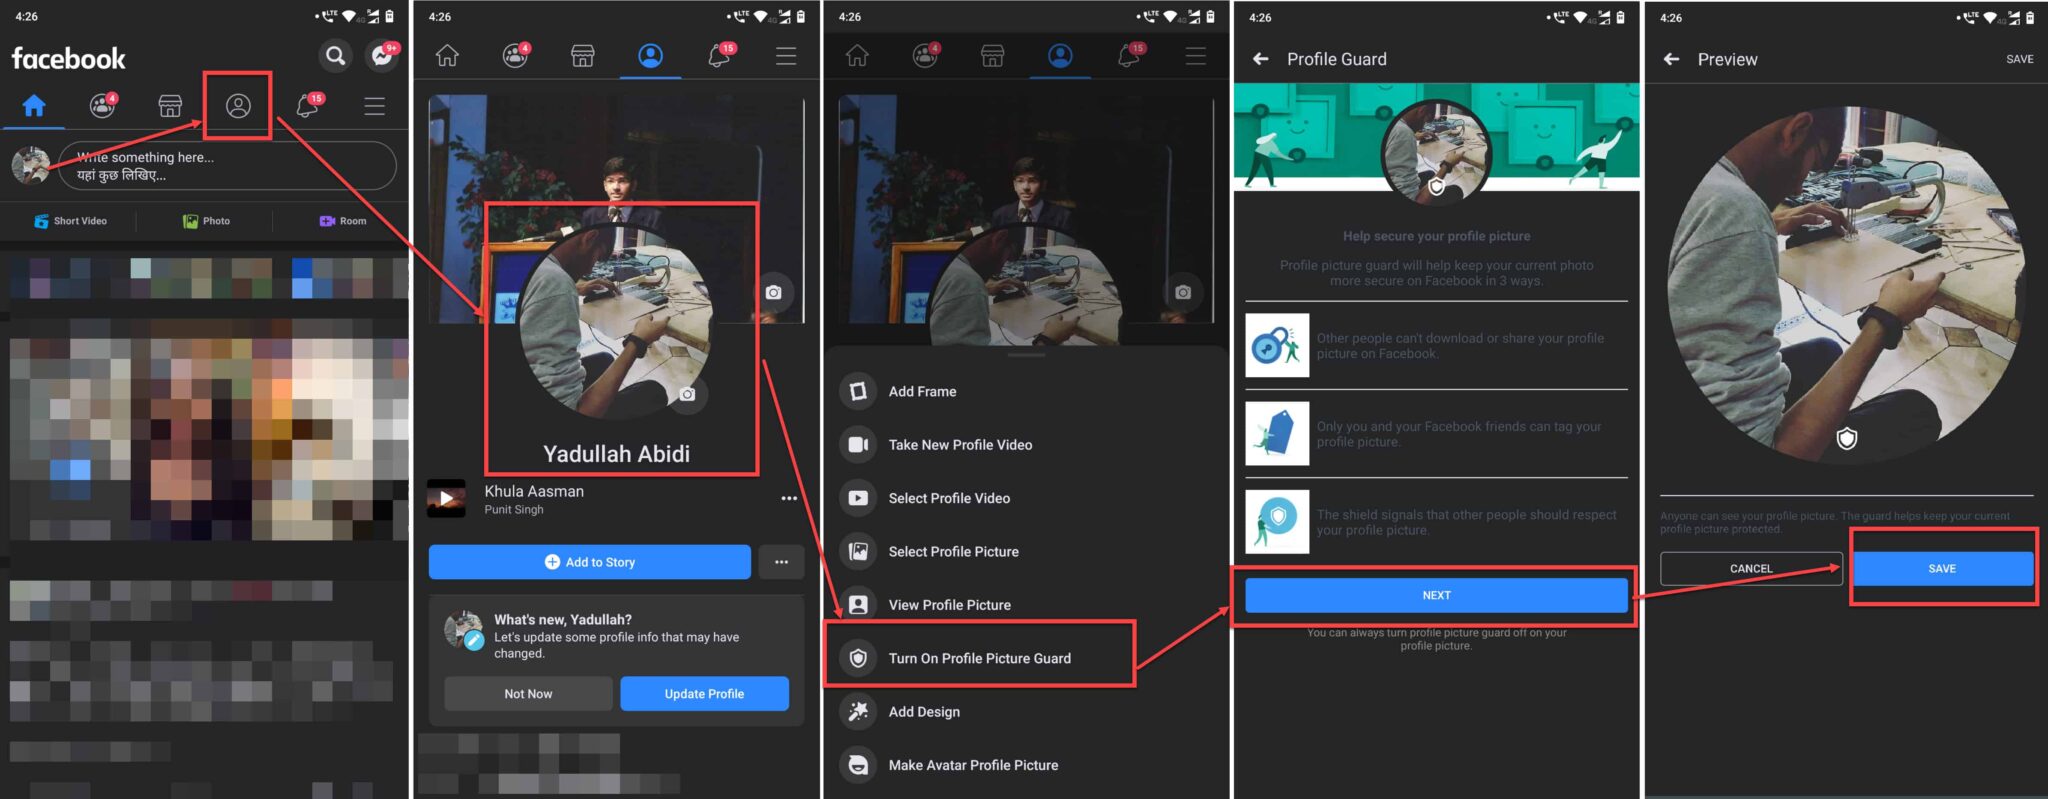Tap shield icon beside Profile Picture Guard
Image resolution: width=2048 pixels, height=799 pixels.
[x=858, y=658]
